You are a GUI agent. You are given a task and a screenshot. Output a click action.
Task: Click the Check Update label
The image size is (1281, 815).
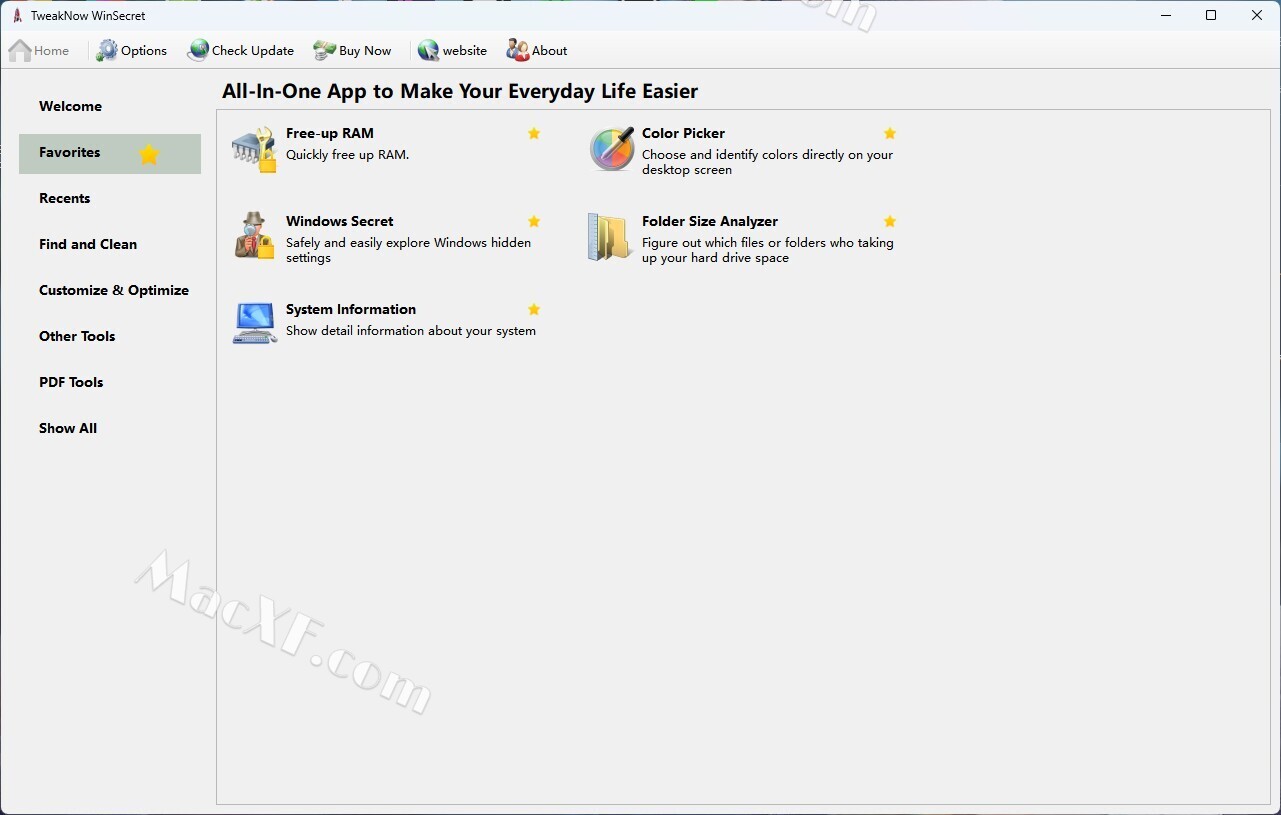click(253, 51)
